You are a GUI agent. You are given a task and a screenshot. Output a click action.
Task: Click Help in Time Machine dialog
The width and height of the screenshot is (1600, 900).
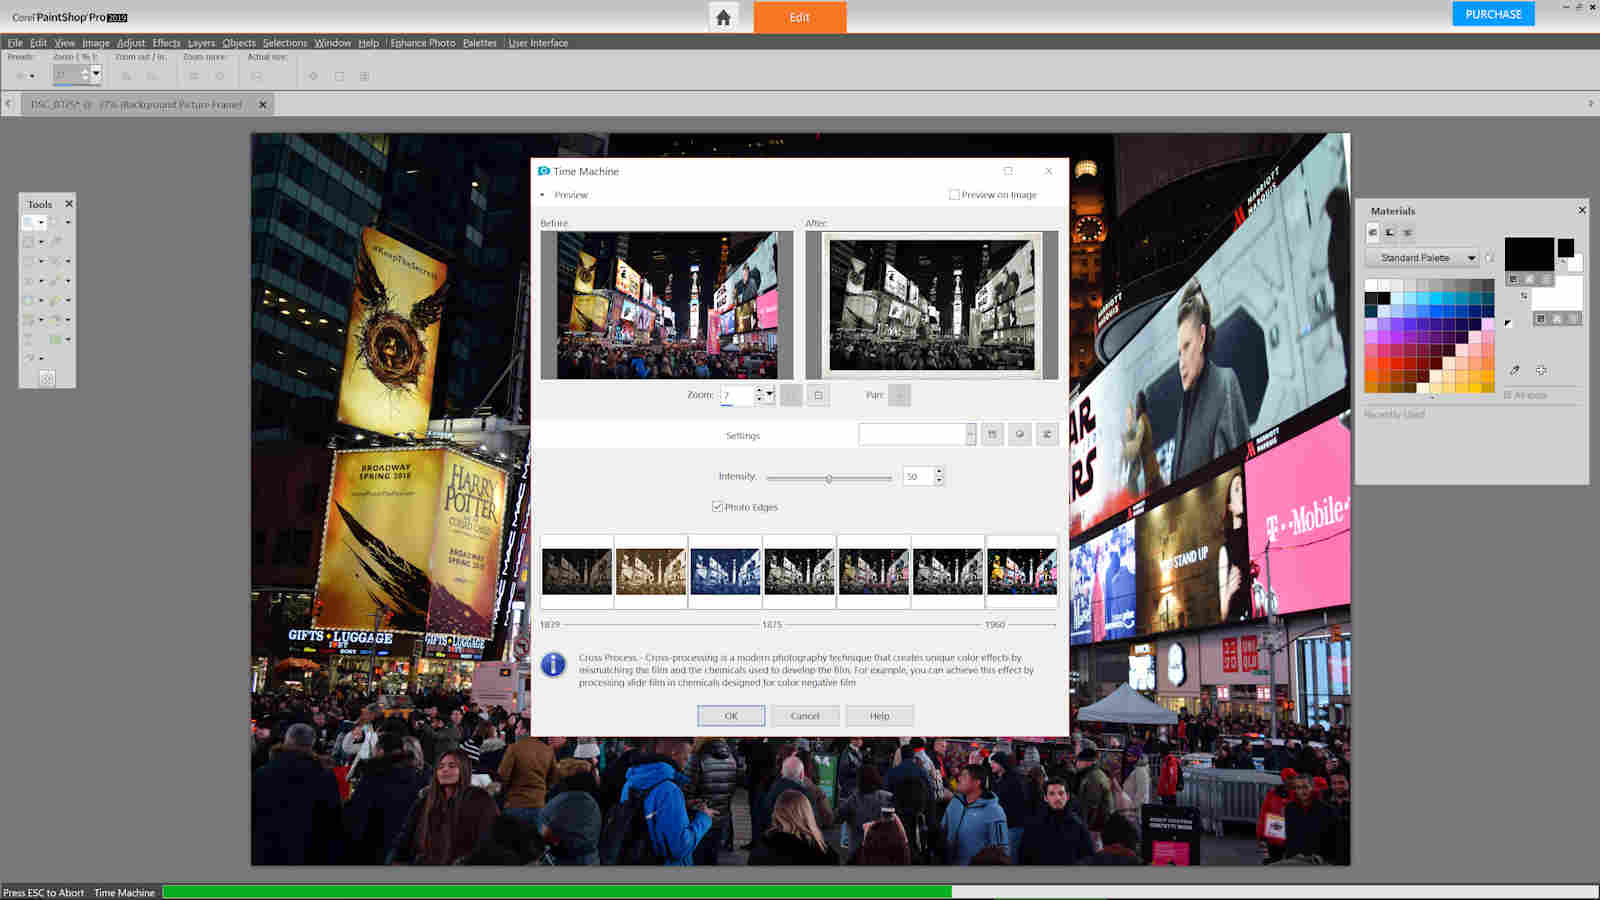tap(879, 716)
